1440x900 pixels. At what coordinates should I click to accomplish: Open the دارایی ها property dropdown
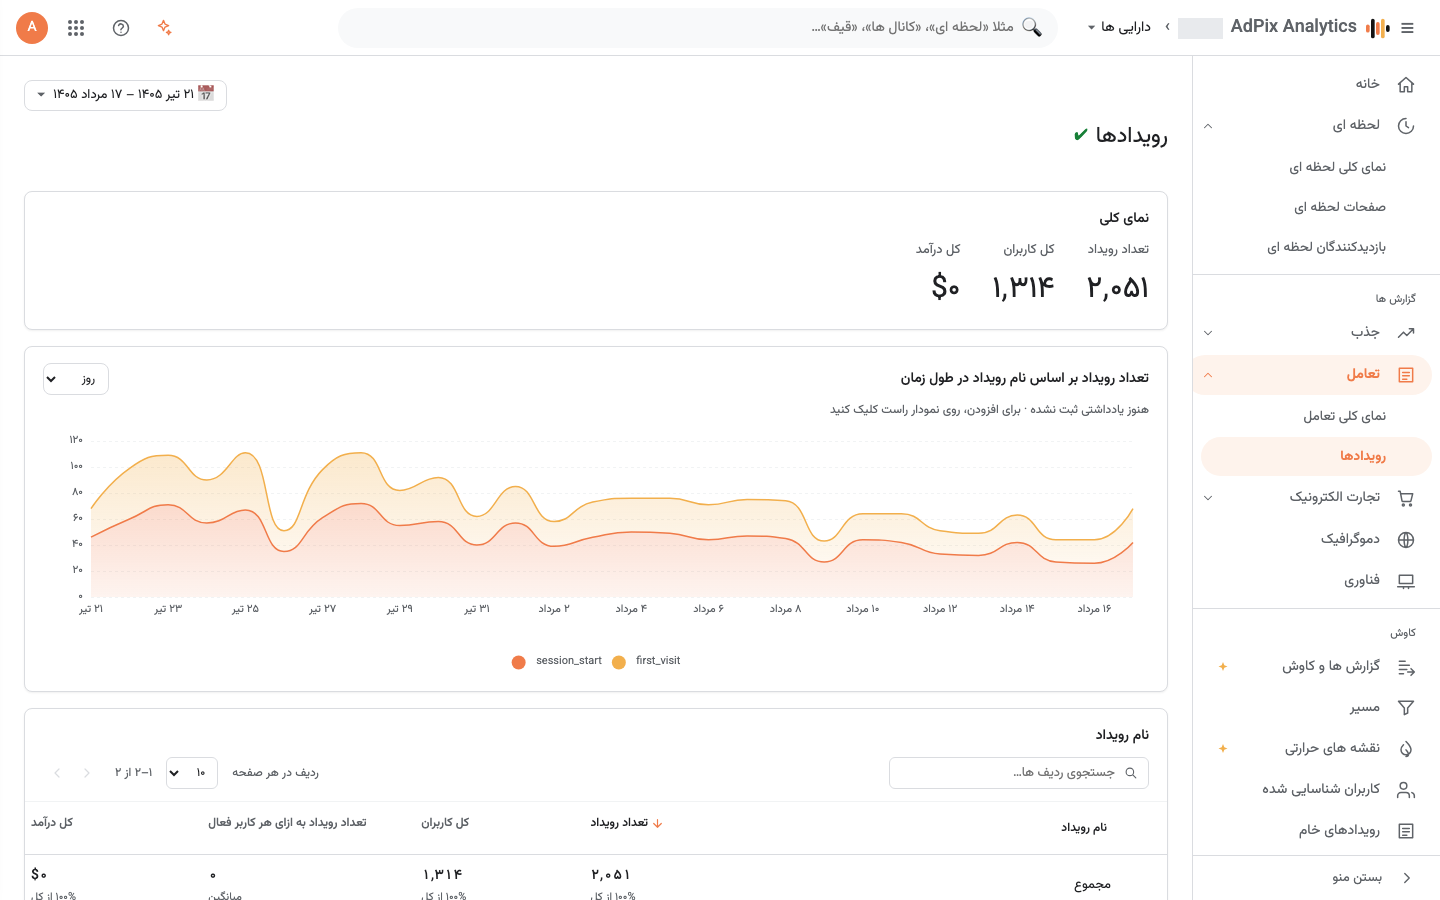pos(1119,27)
